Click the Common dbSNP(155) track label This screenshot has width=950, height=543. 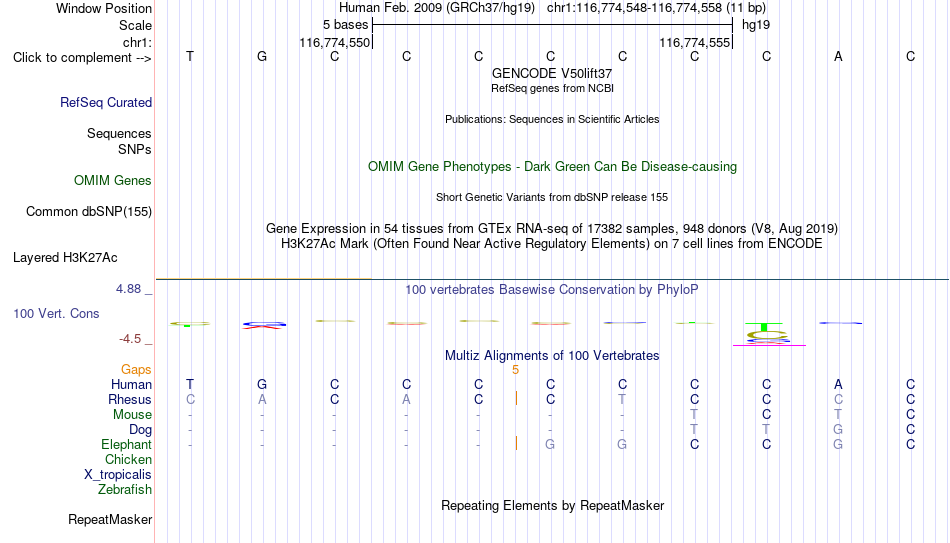tap(88, 212)
